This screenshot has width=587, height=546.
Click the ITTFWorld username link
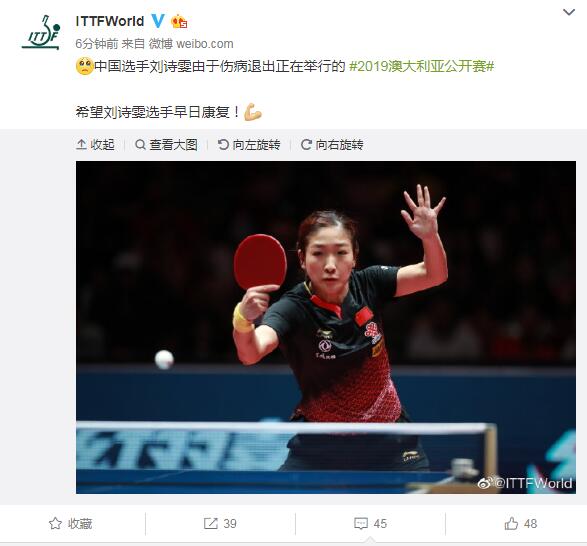pyautogui.click(x=110, y=21)
